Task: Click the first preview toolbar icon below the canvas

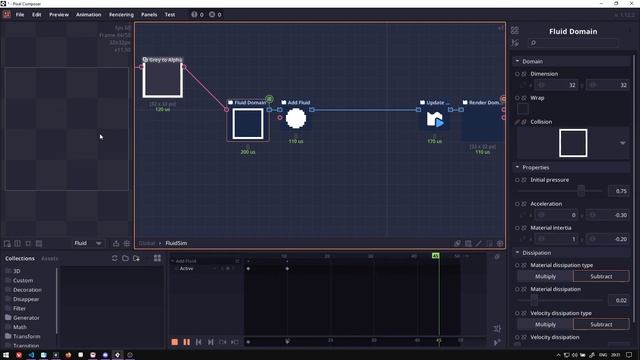Action: pyautogui.click(x=7, y=244)
